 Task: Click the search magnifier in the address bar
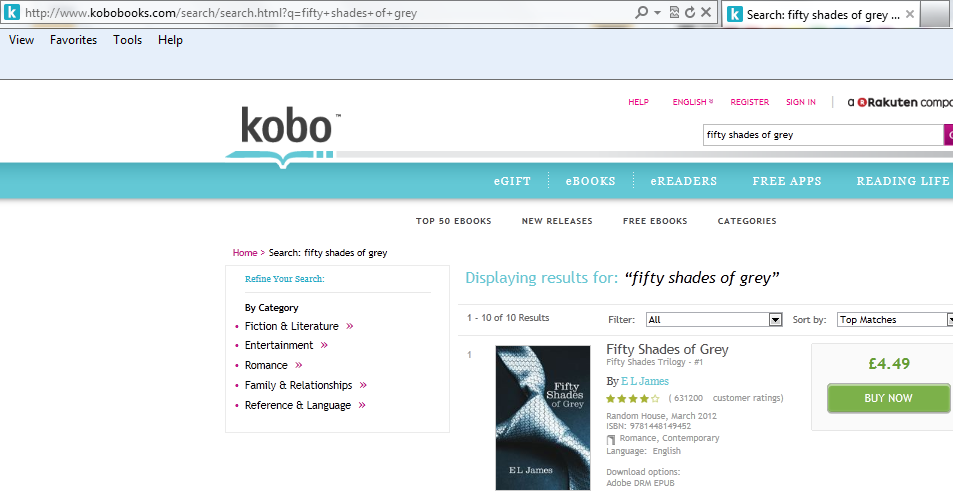coord(641,12)
